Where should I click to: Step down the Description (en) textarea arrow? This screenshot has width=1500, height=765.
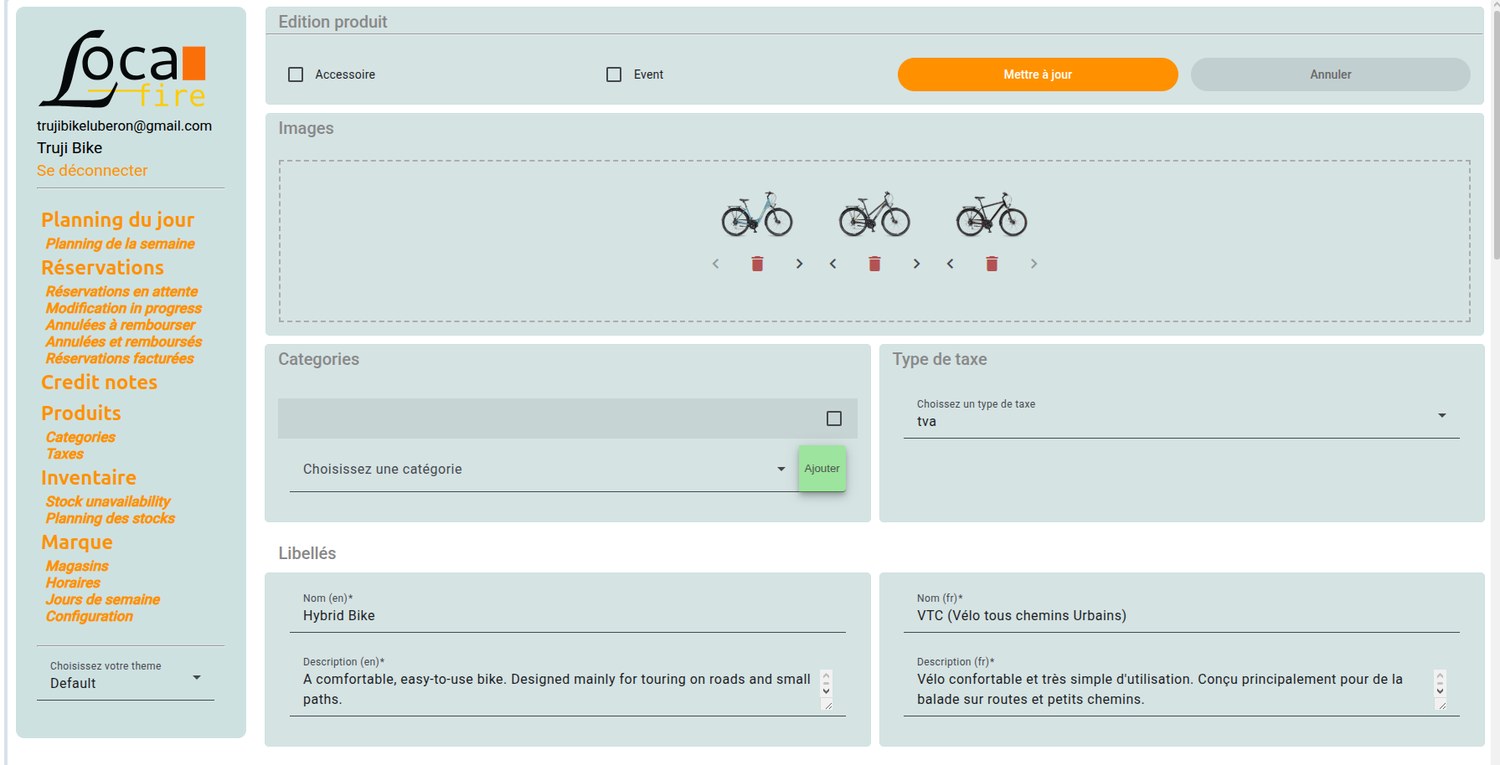pyautogui.click(x=826, y=690)
